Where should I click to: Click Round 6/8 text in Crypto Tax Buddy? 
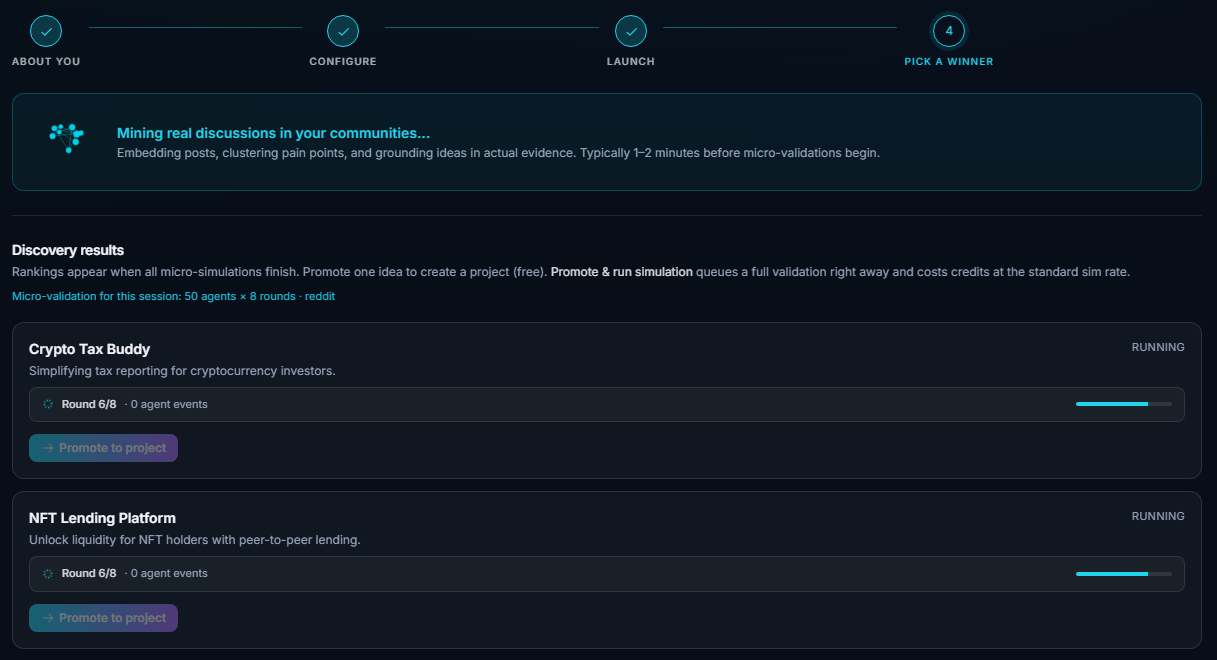pos(89,405)
